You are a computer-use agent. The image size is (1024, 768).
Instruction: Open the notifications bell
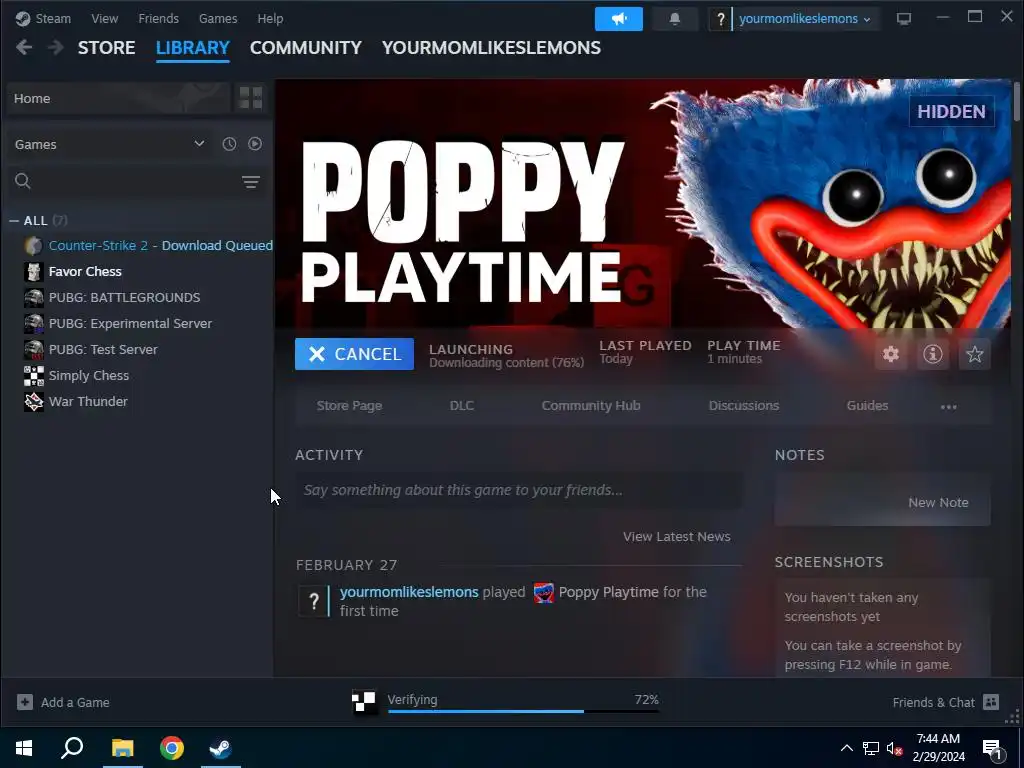click(x=675, y=19)
